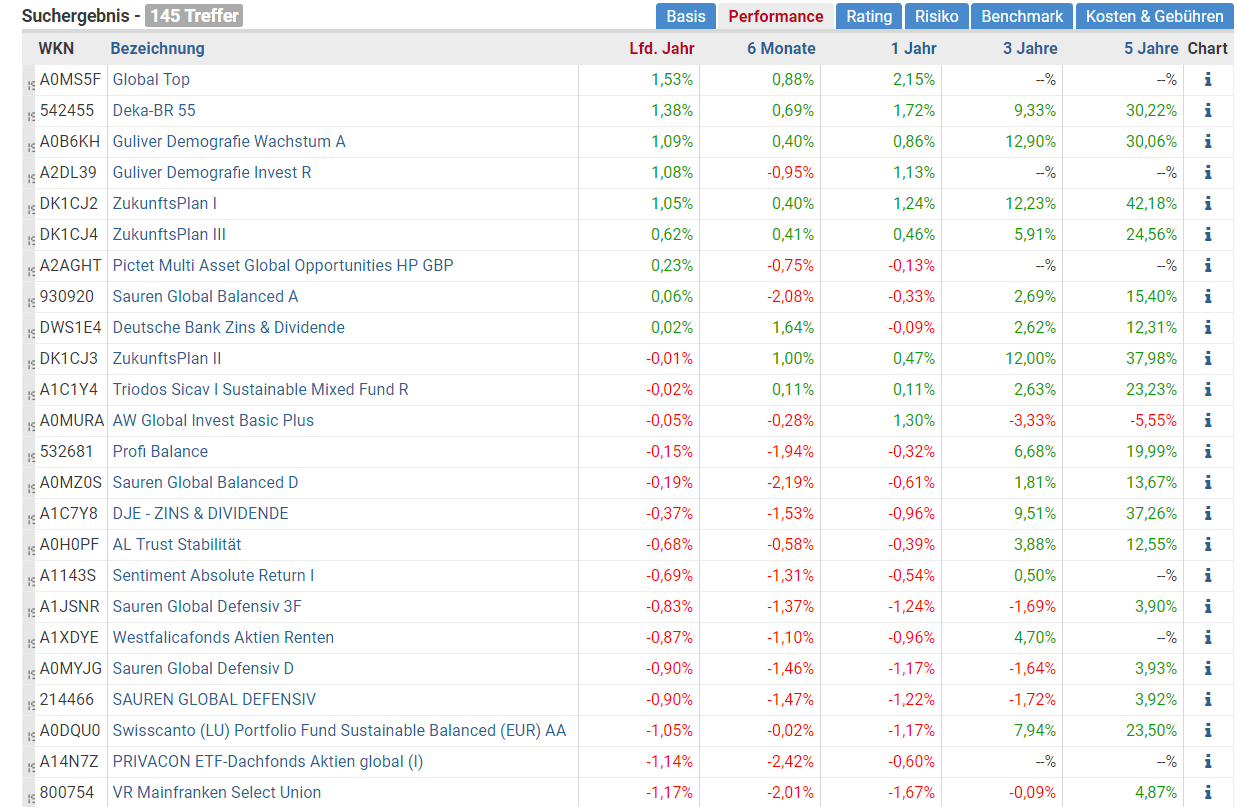Open chart icon for DJE - ZINS & DIVIDENDE
The height and width of the screenshot is (807, 1237).
tap(1208, 514)
